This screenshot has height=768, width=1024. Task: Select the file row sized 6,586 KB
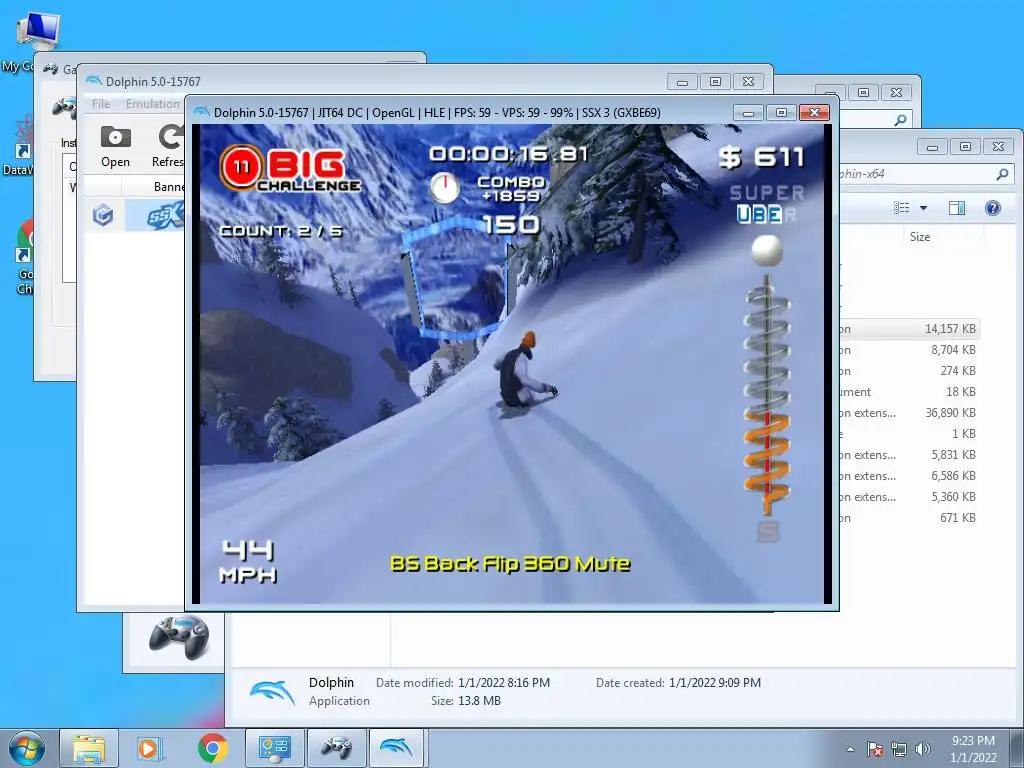(909, 475)
